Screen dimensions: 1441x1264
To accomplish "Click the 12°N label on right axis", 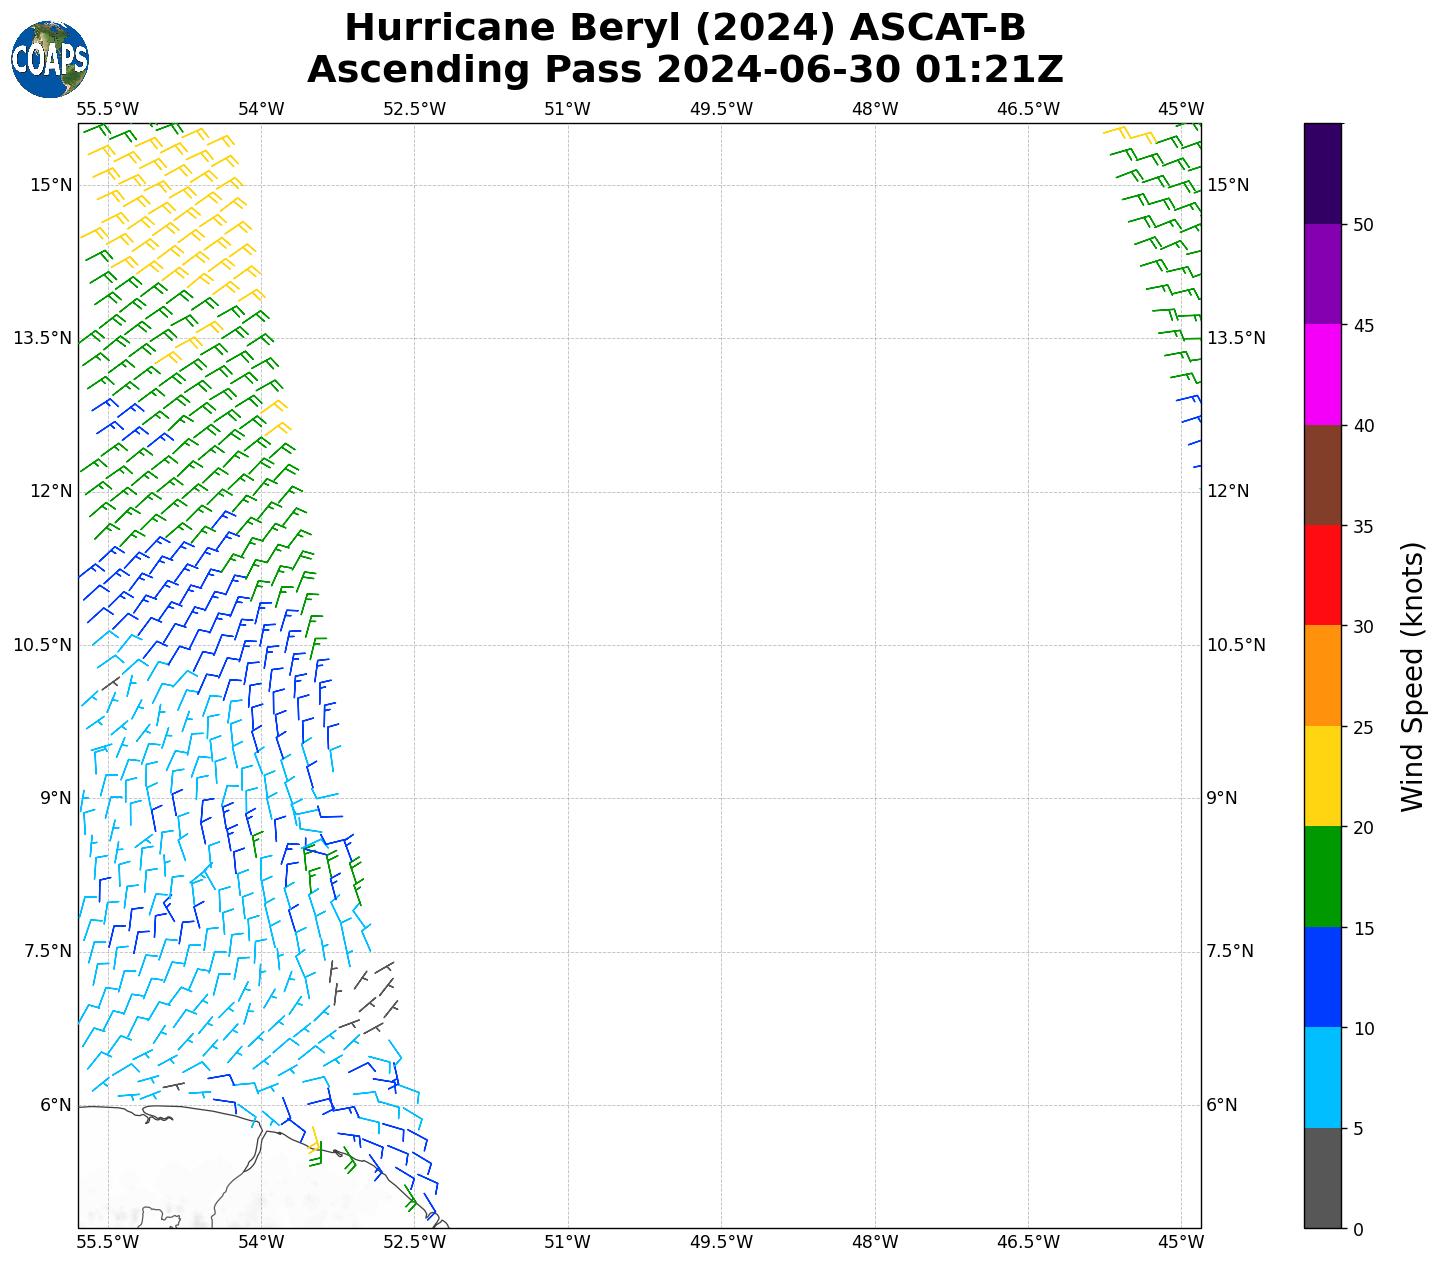I will pyautogui.click(x=1228, y=491).
